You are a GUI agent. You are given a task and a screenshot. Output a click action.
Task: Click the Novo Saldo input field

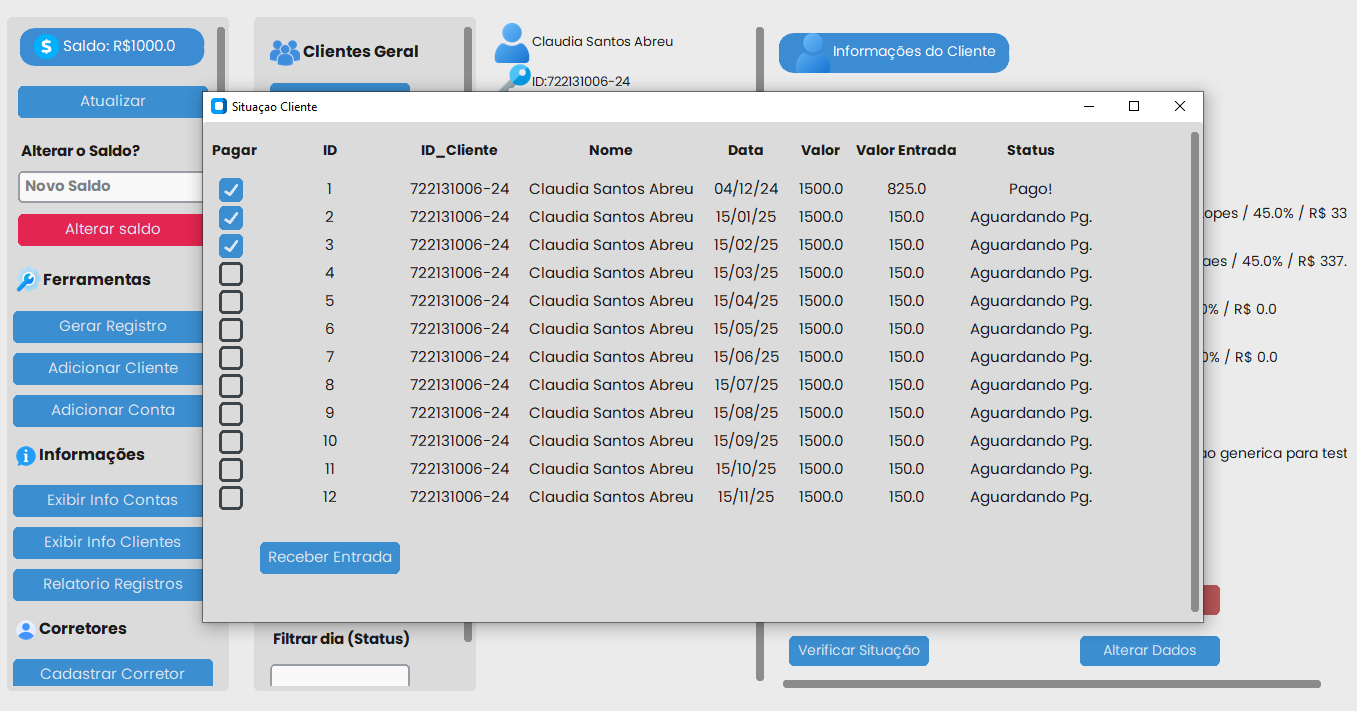point(112,186)
